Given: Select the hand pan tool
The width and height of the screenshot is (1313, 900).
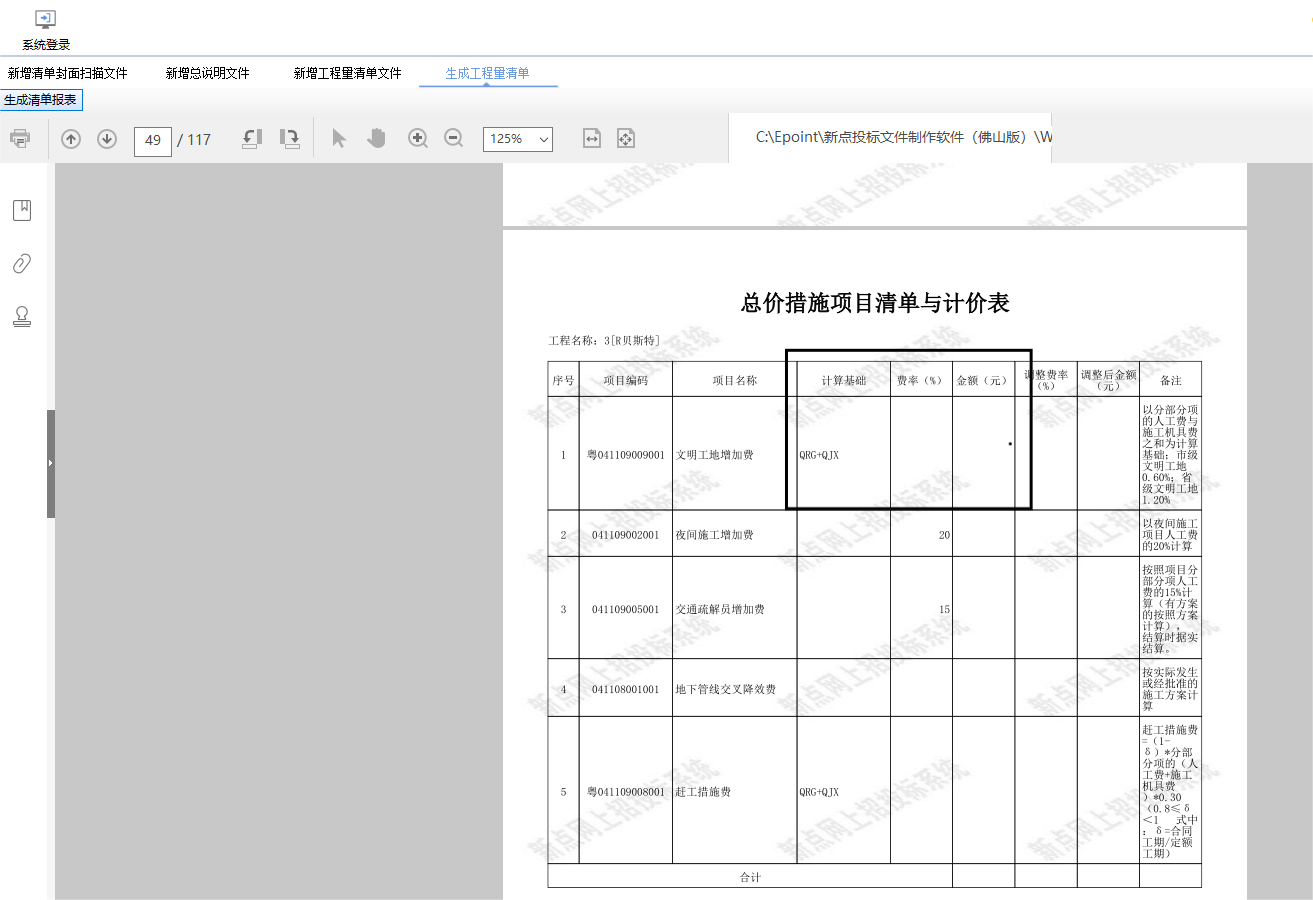Looking at the screenshot, I should point(376,139).
